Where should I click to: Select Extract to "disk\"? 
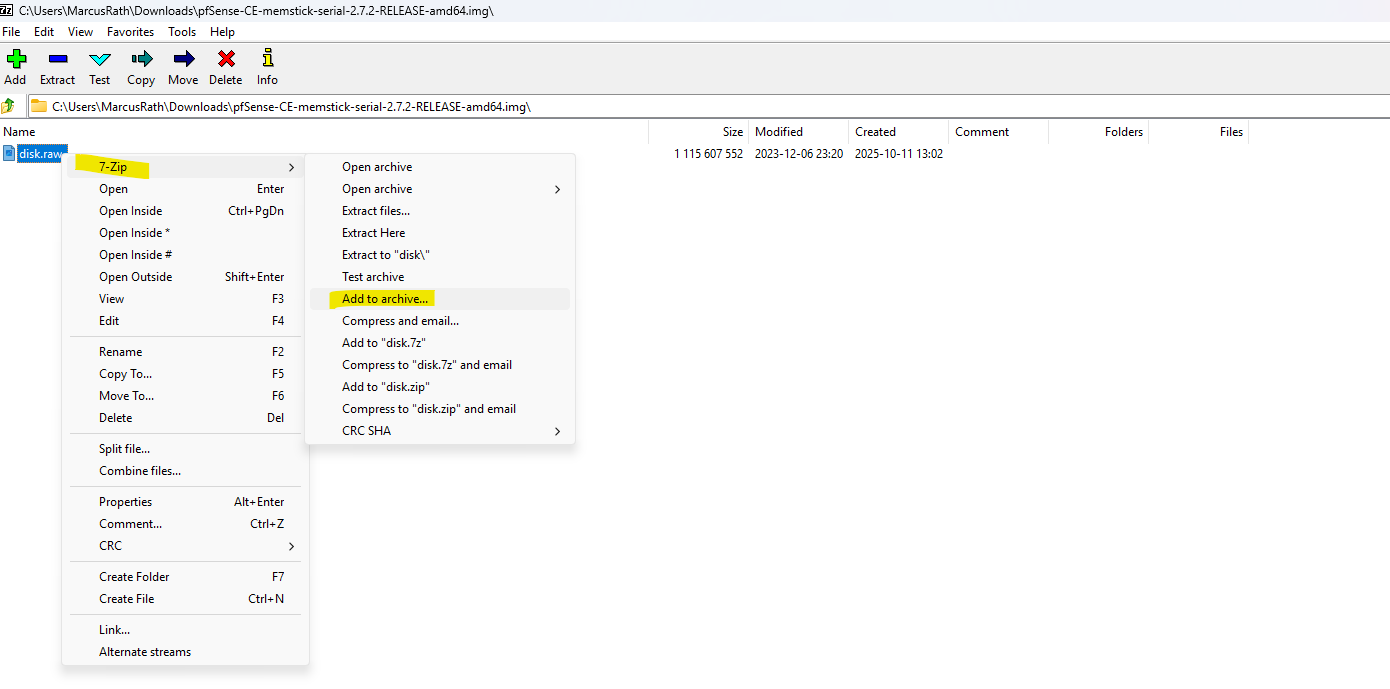coord(440,255)
